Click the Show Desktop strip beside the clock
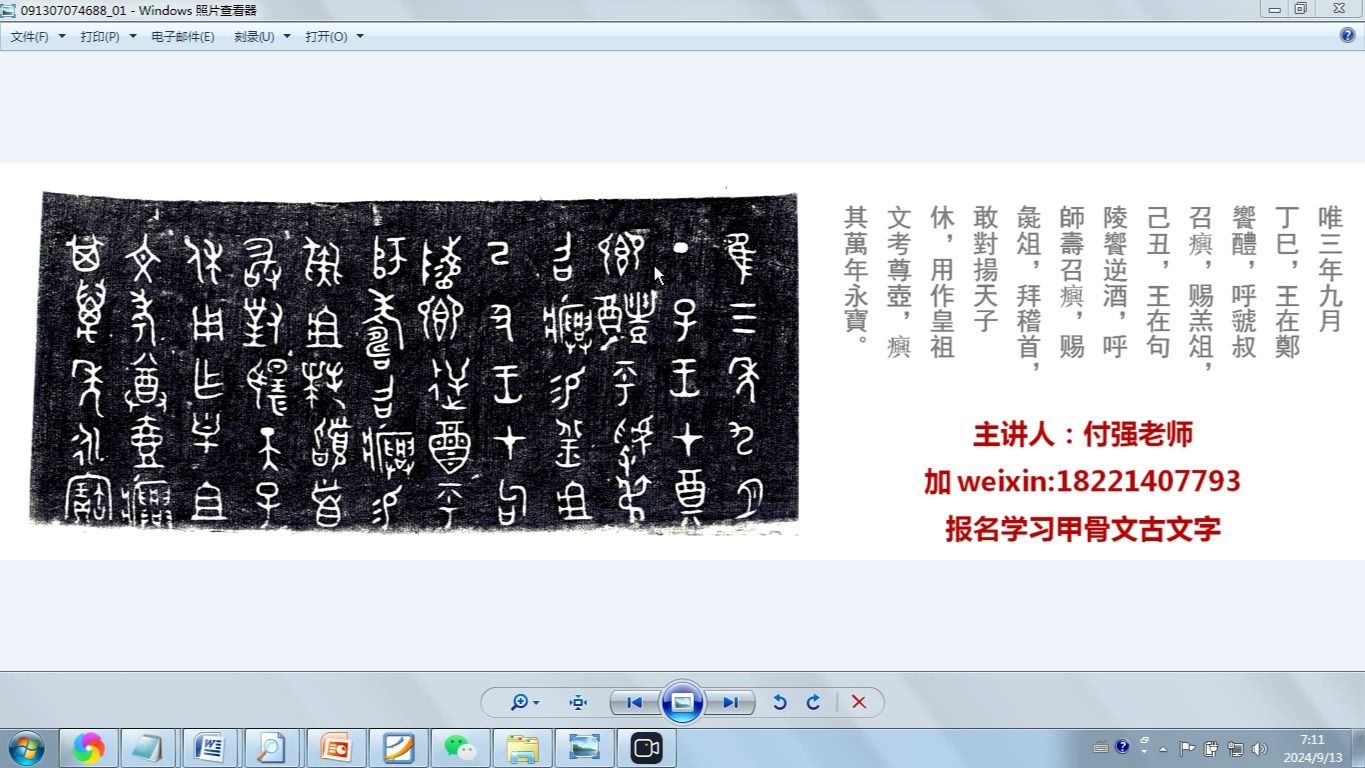The width and height of the screenshot is (1365, 768). pyautogui.click(x=1358, y=748)
